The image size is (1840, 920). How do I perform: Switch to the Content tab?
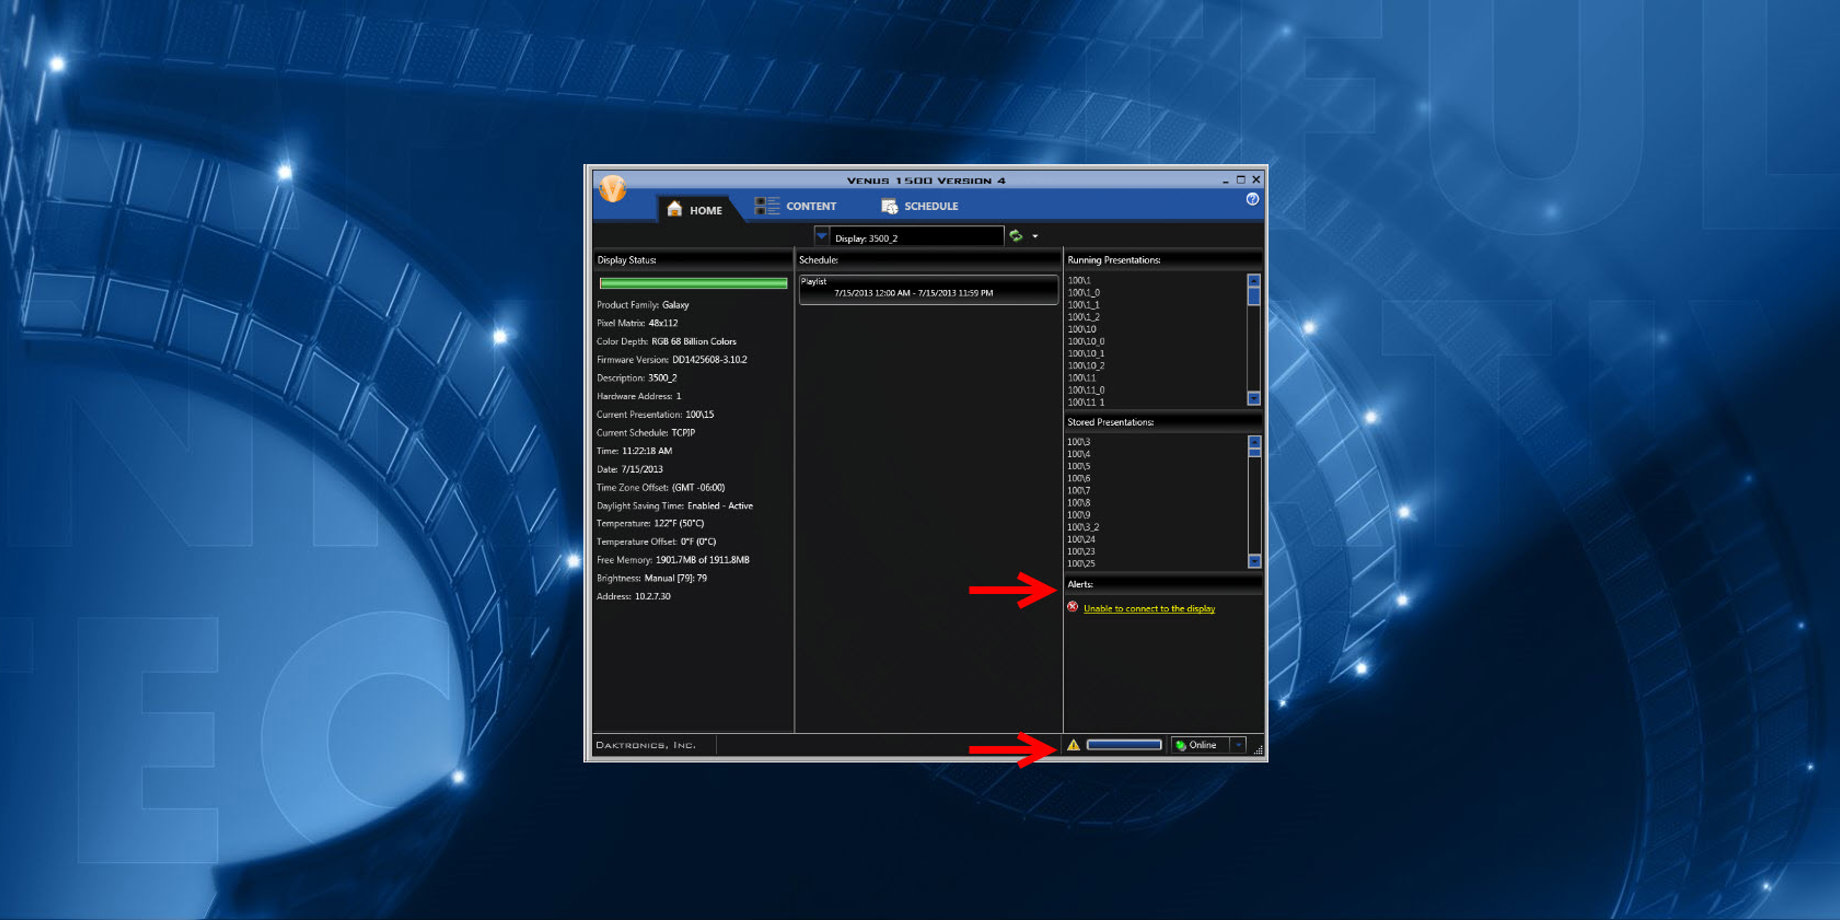pos(796,206)
